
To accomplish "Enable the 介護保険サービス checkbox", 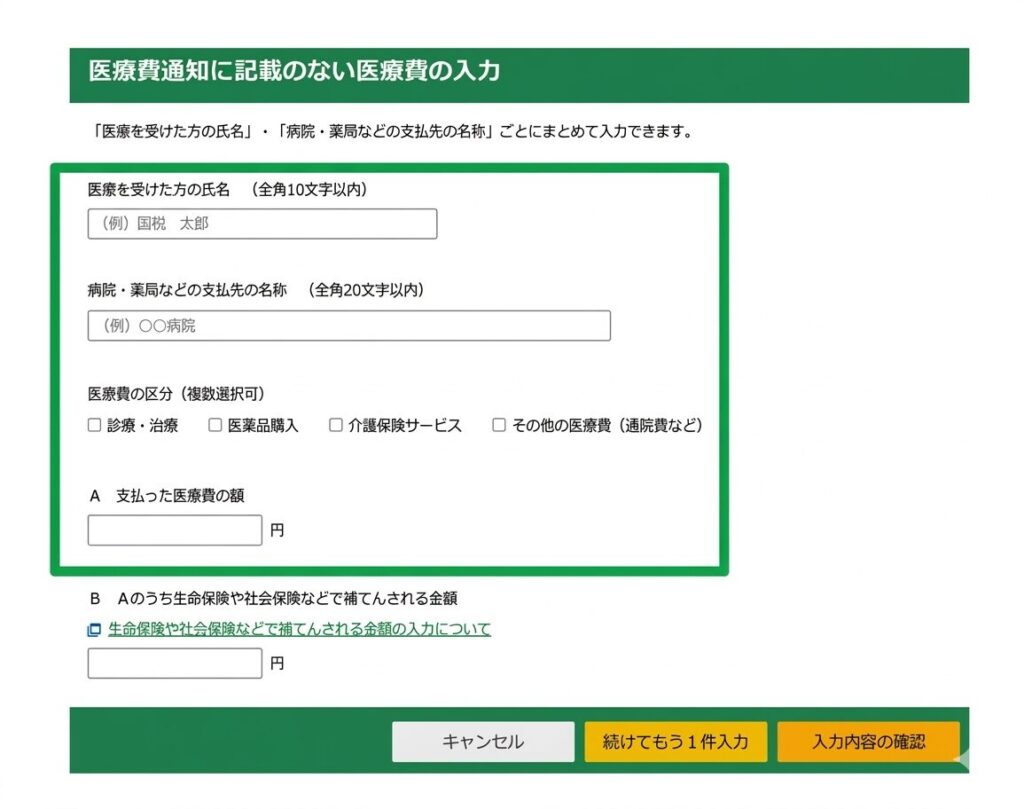I will click(336, 425).
